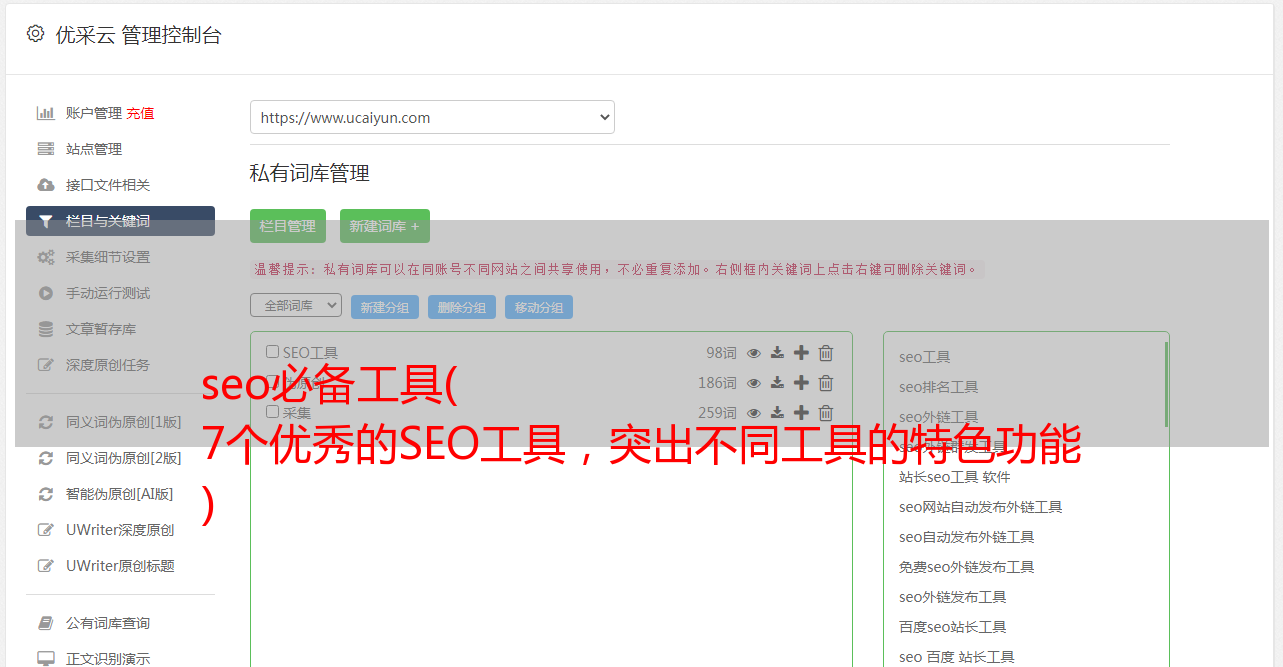Check the SEO工具 library checkbox

coord(272,352)
